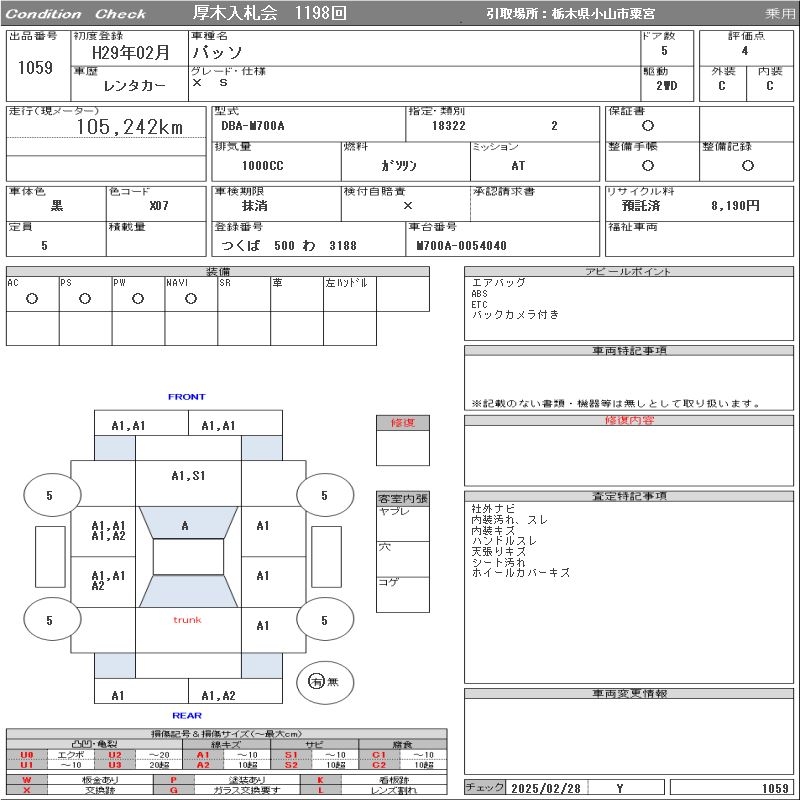Viewport: 800px width, 800px height.
Task: Click the 修復内容 section header
Action: pos(629,420)
